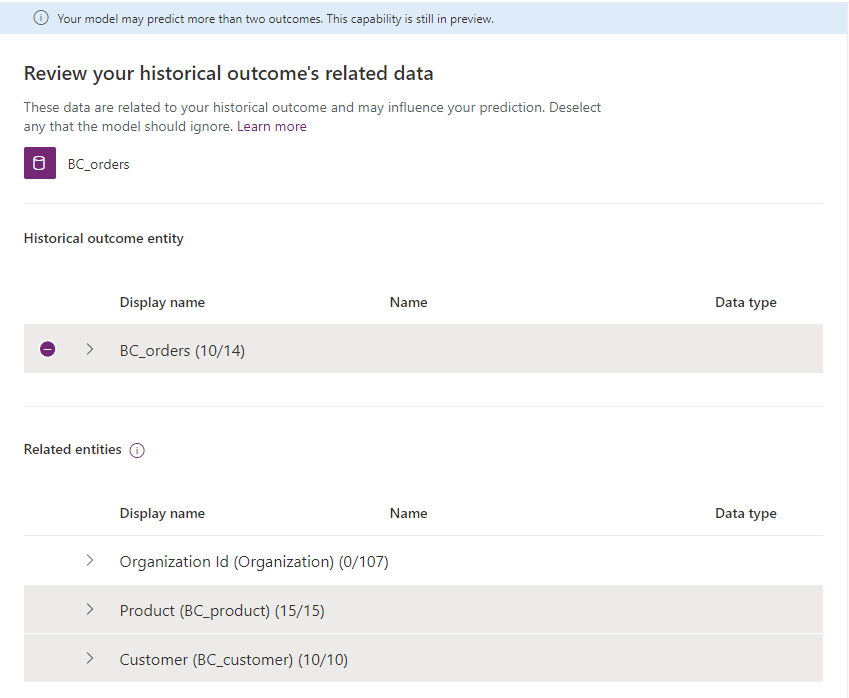Toggle the partial selection circle for BC_orders
The width and height of the screenshot is (849, 698).
(x=47, y=349)
